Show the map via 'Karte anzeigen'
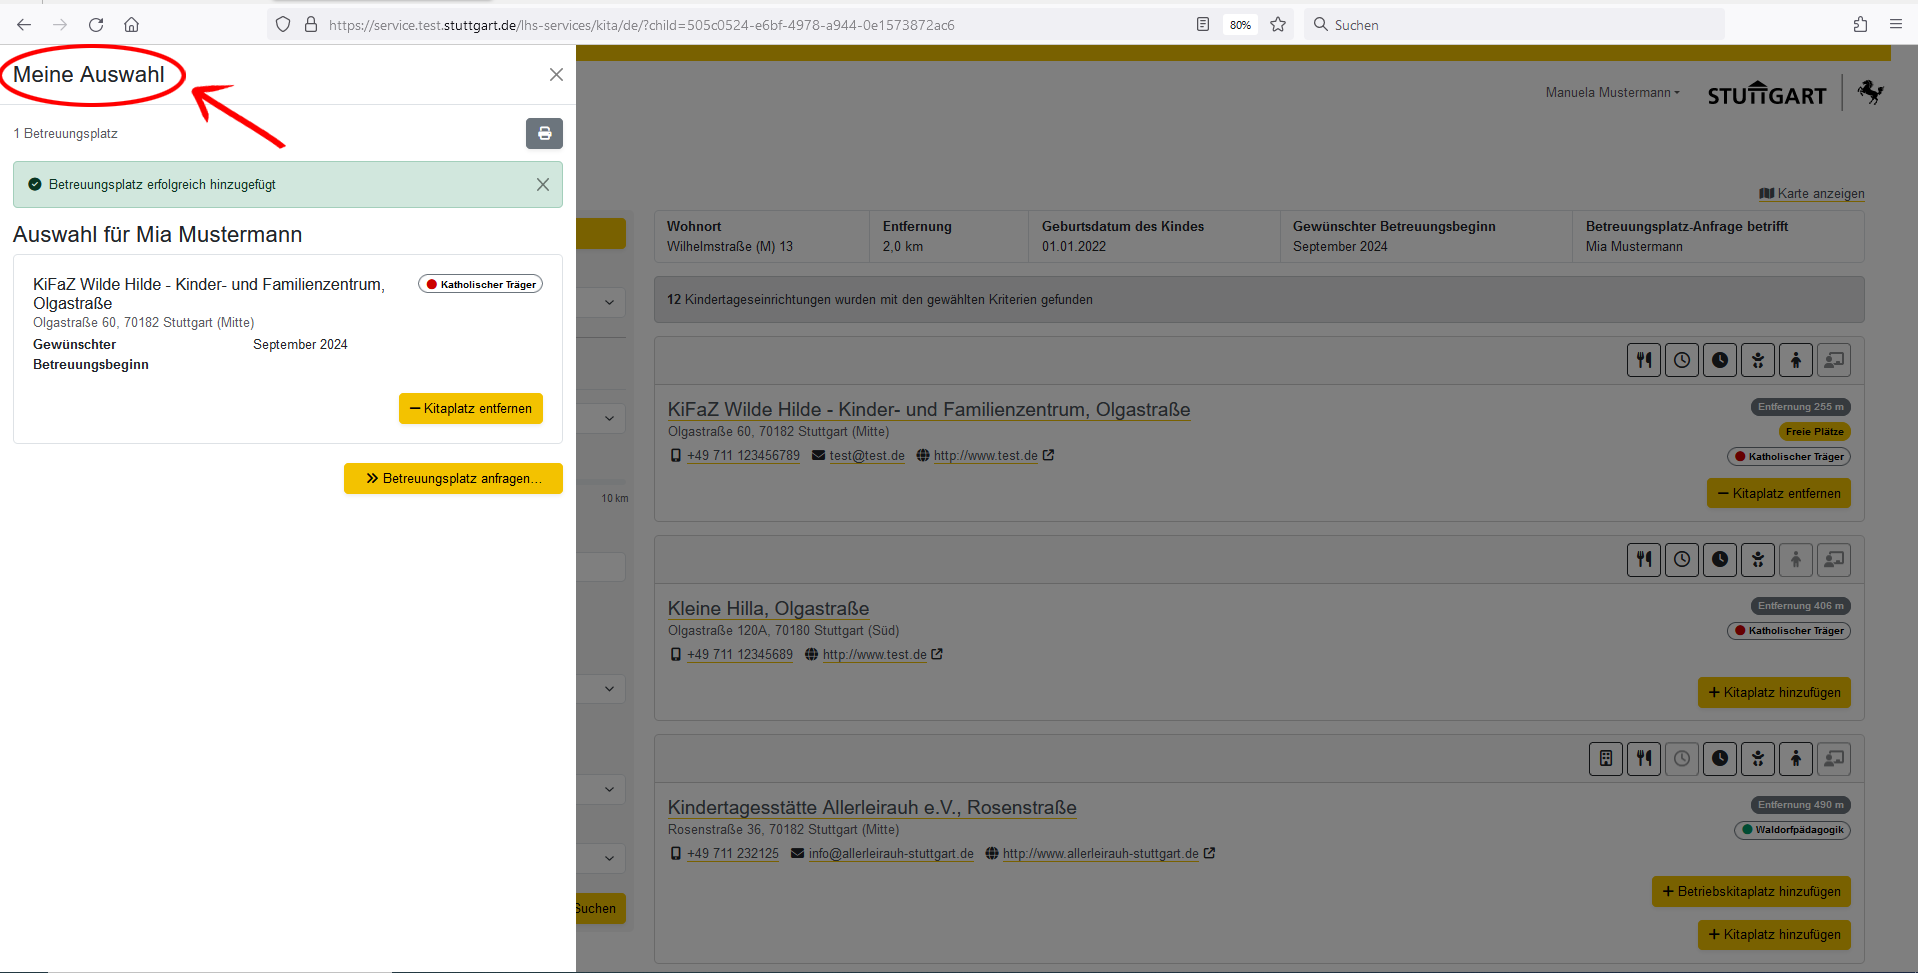Viewport: 1918px width, 973px height. 1812,193
